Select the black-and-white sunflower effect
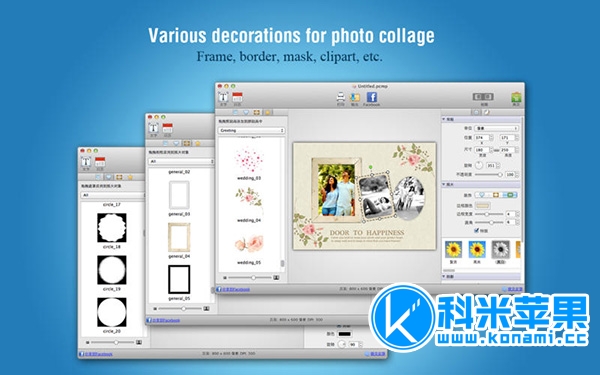 tap(501, 249)
